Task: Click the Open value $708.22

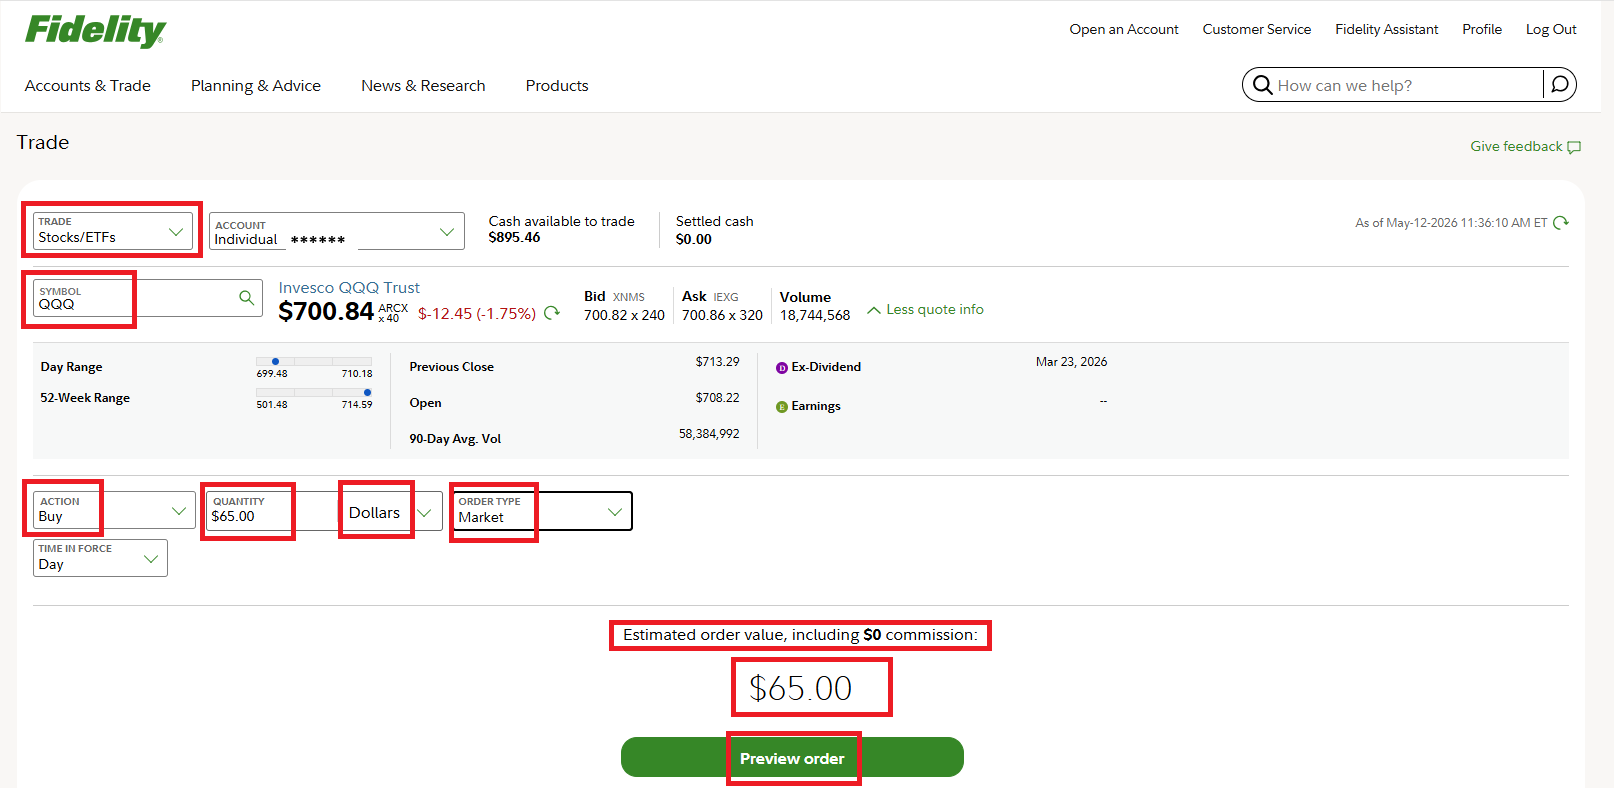Action: click(718, 398)
